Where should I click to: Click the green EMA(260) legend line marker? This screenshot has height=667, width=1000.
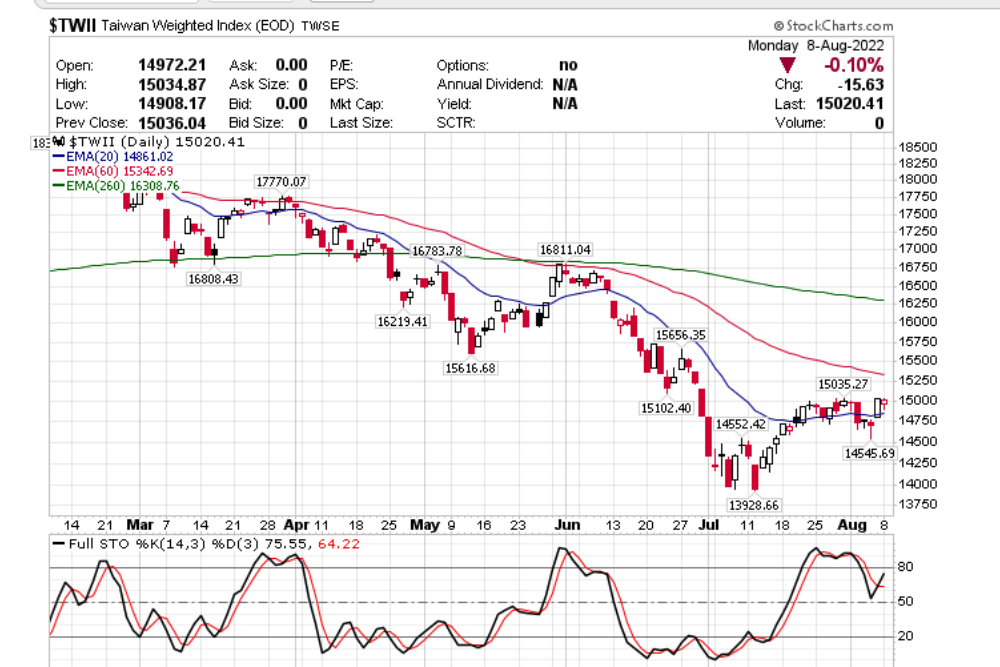(x=59, y=186)
